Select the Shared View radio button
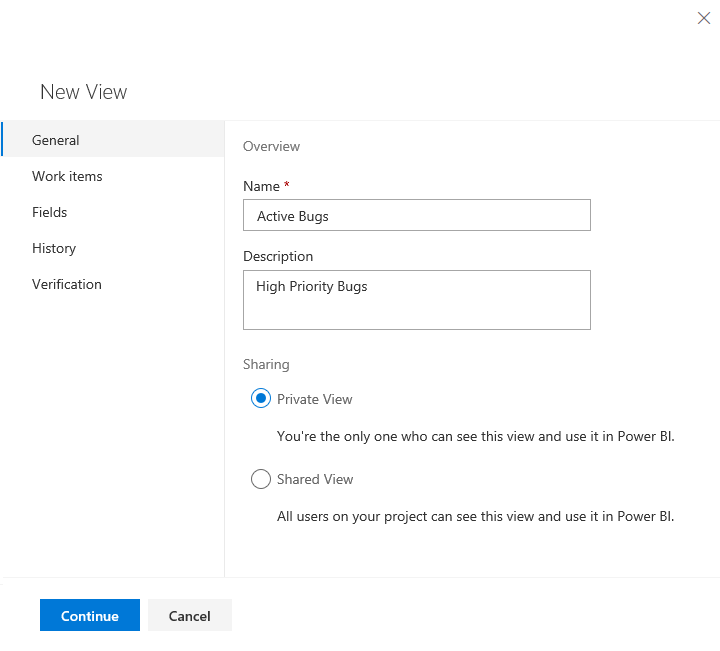720x651 pixels. pyautogui.click(x=261, y=479)
